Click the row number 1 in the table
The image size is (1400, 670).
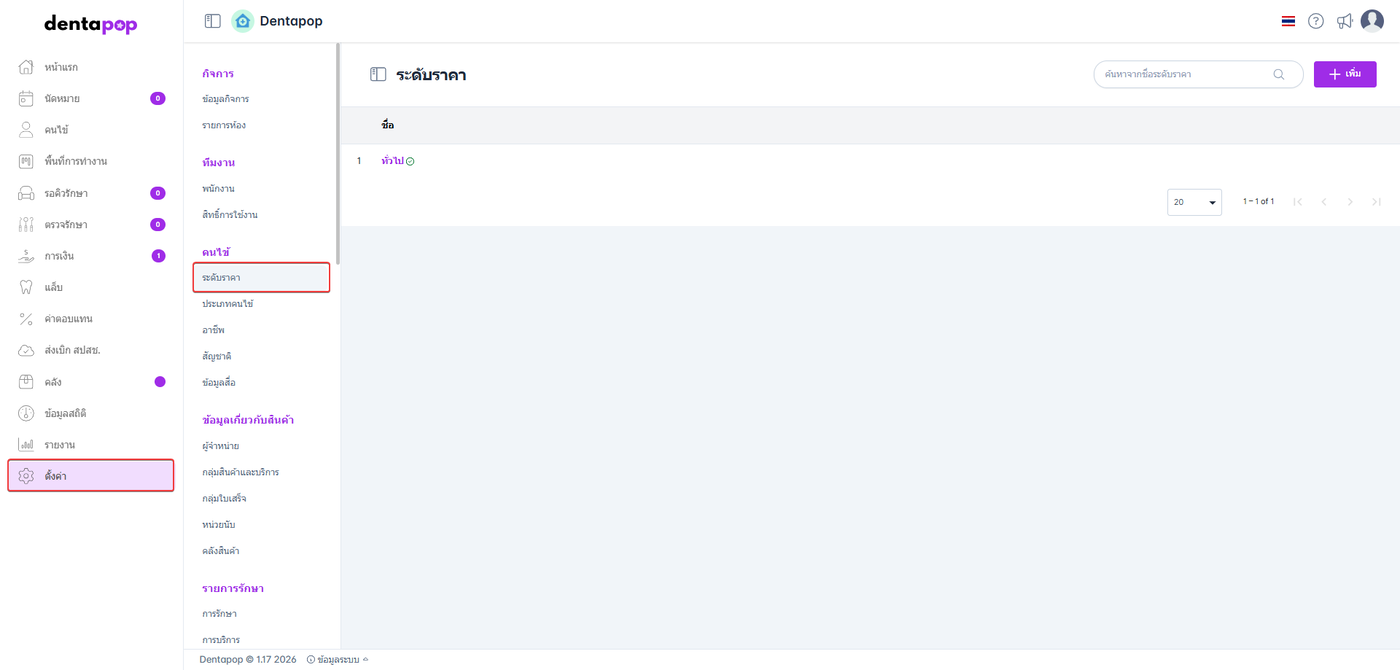(x=359, y=161)
